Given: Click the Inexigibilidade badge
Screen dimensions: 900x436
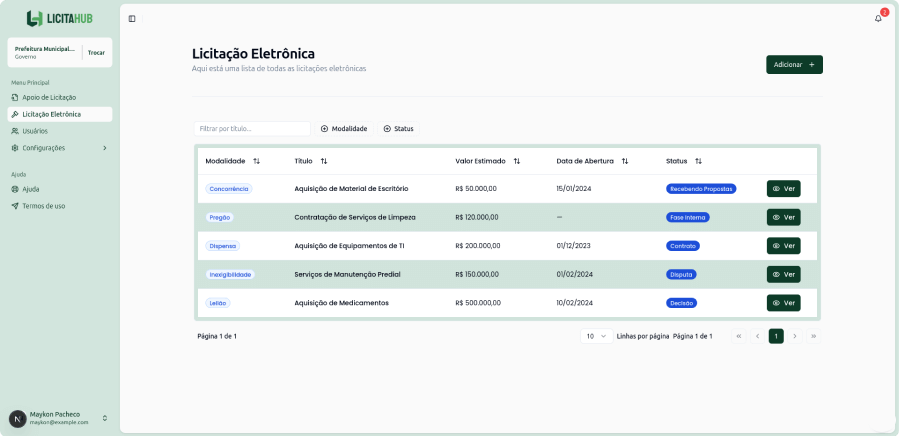Looking at the screenshot, I should coord(230,275).
